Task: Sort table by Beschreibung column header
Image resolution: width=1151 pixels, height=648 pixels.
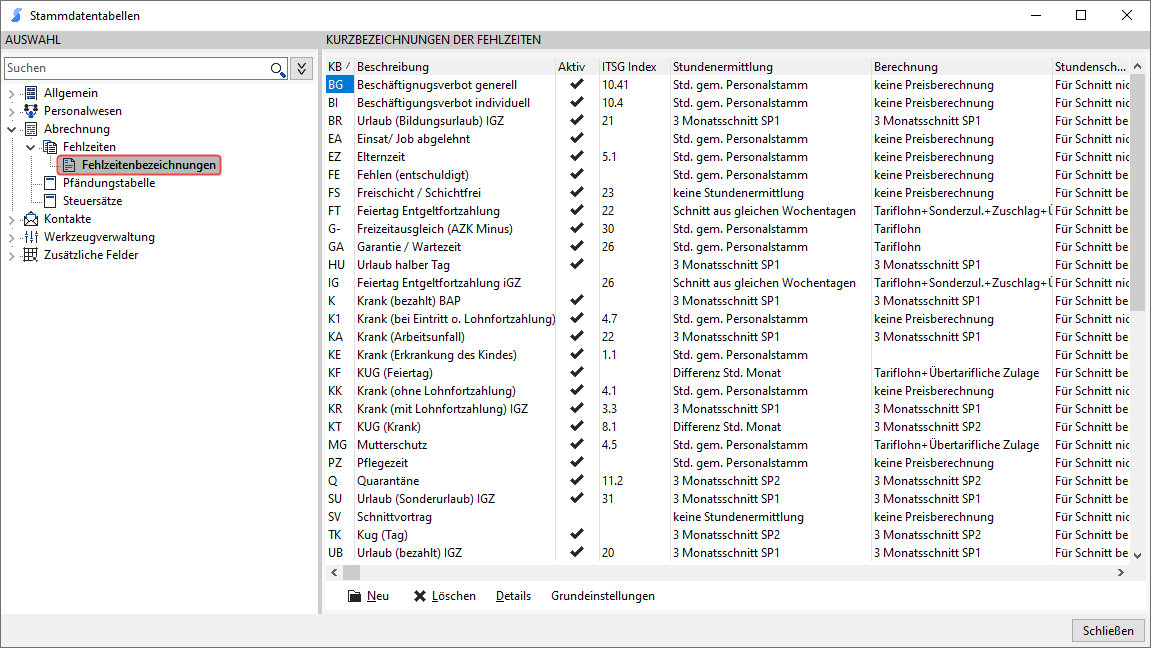Action: pyautogui.click(x=454, y=67)
